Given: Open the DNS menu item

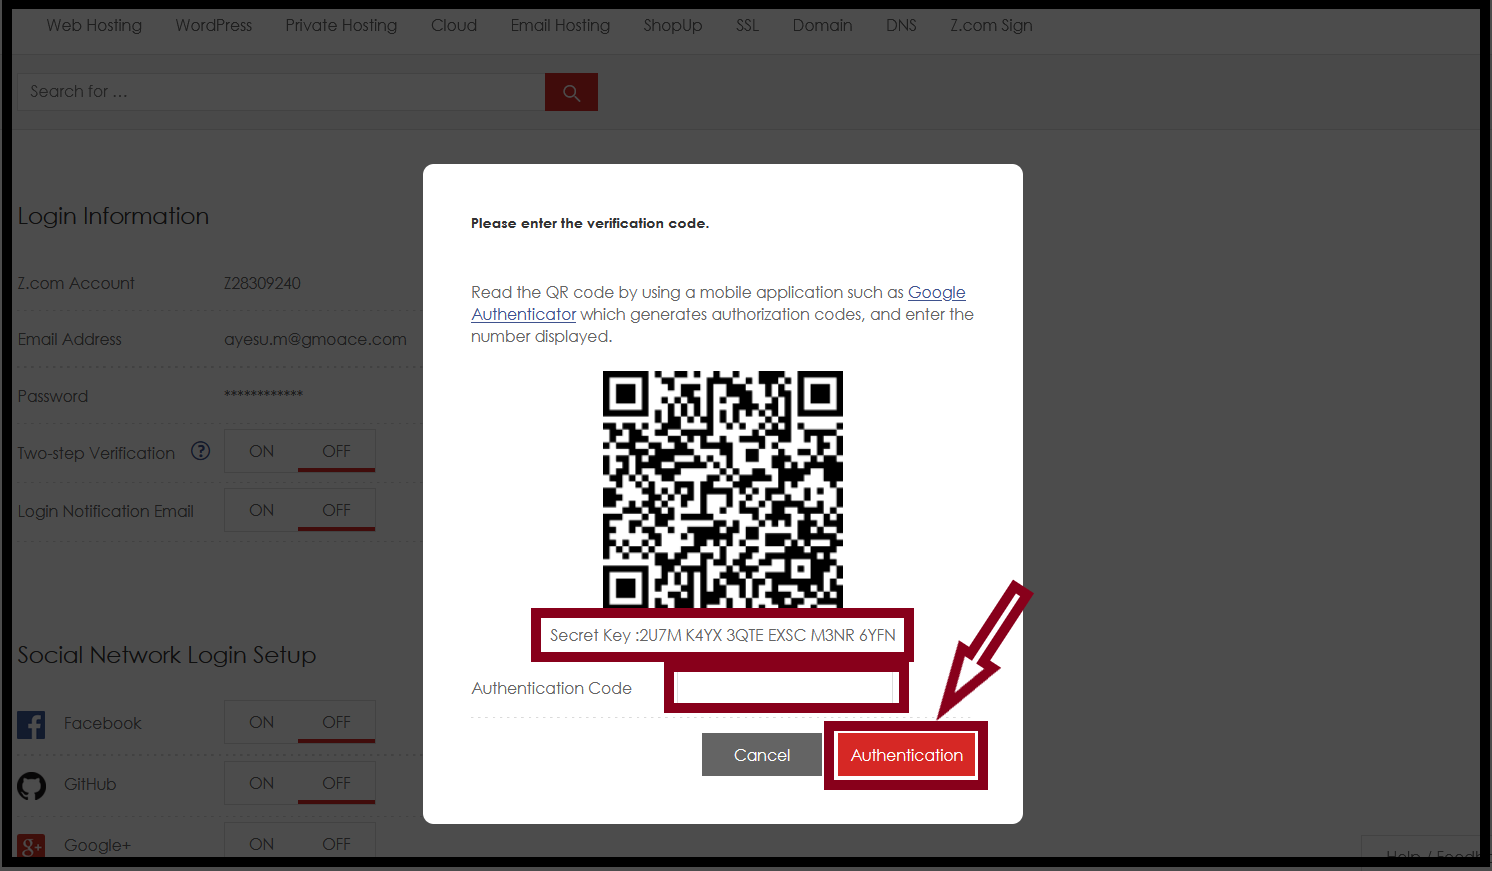Looking at the screenshot, I should (901, 25).
